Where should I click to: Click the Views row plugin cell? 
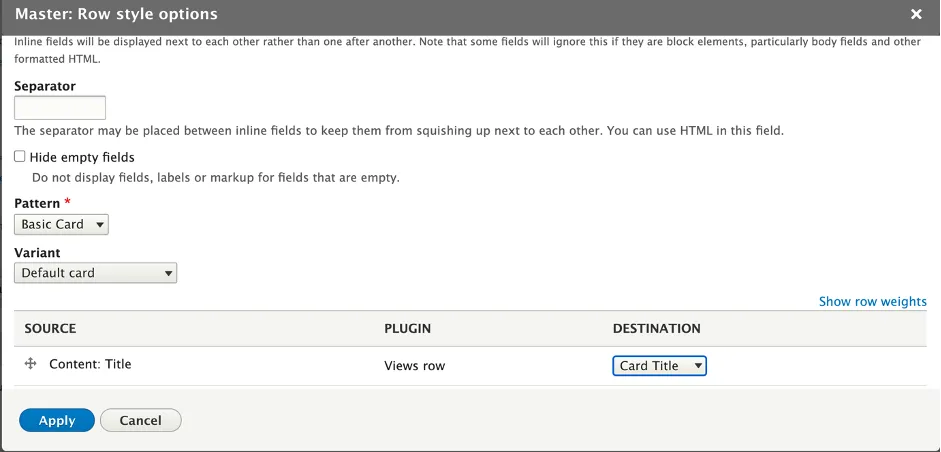415,366
